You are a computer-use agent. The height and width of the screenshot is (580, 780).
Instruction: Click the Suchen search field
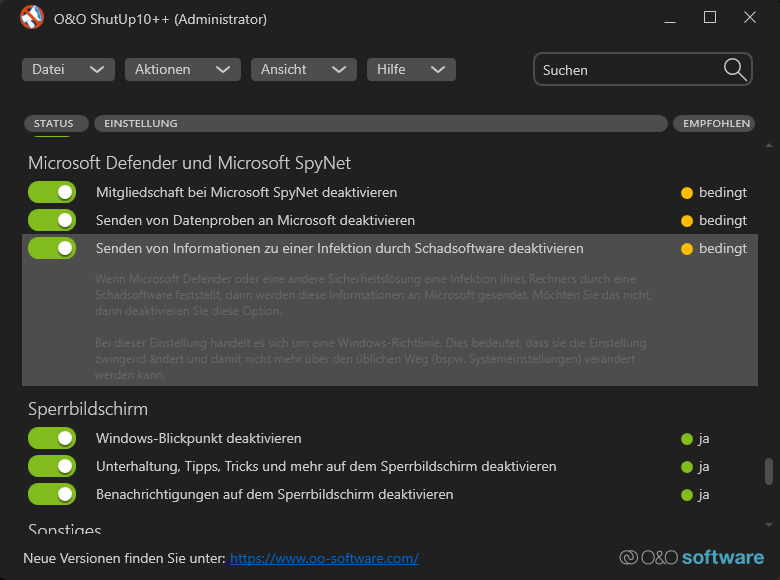tap(642, 70)
